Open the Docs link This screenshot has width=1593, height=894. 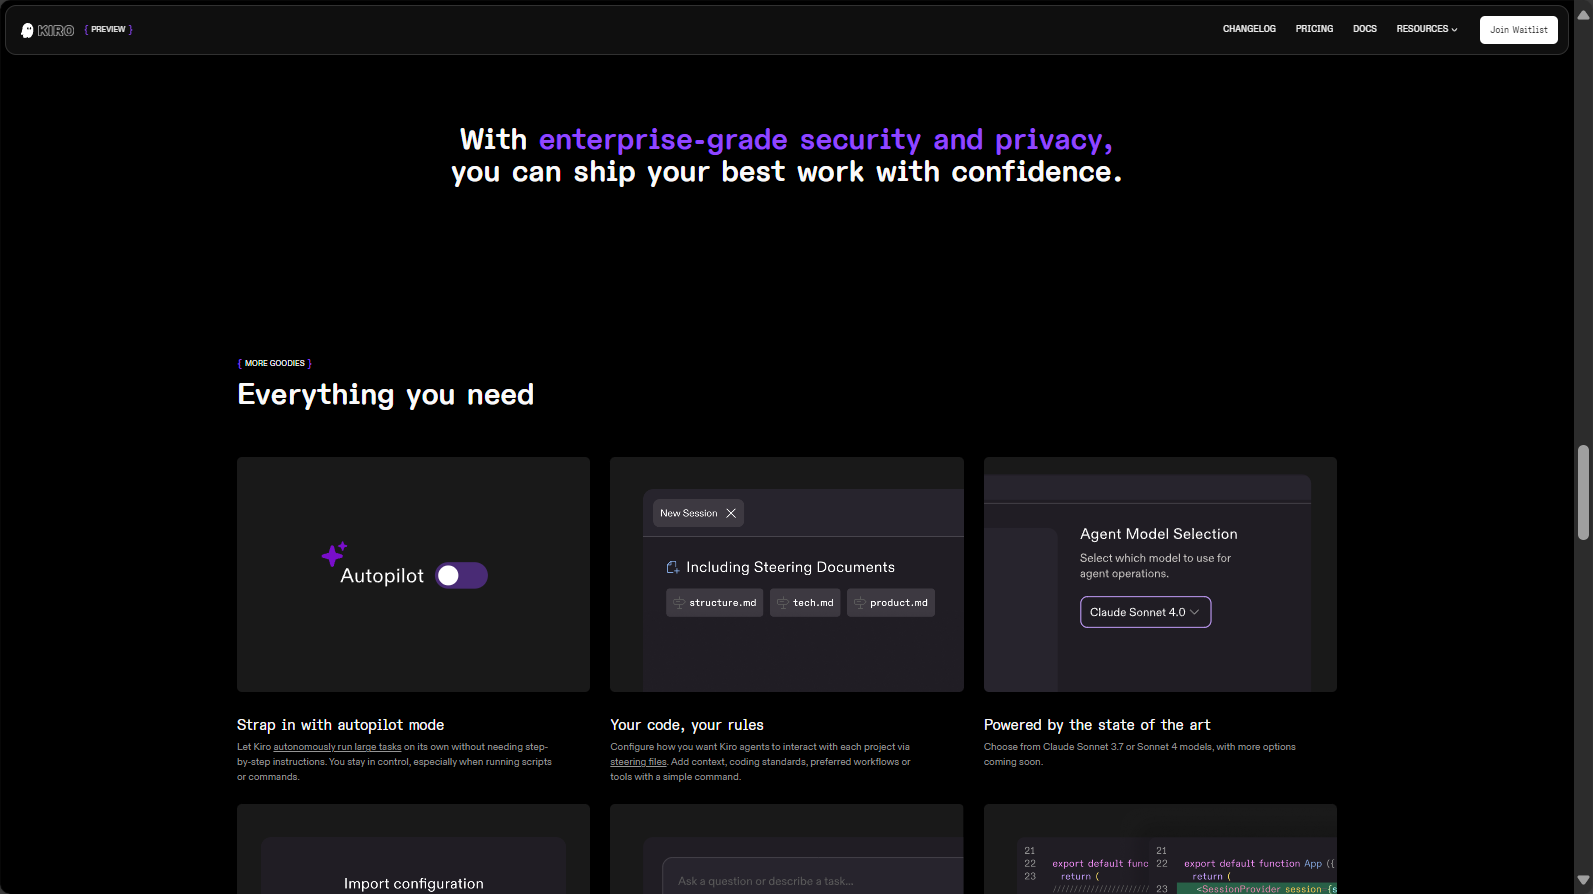(x=1365, y=29)
